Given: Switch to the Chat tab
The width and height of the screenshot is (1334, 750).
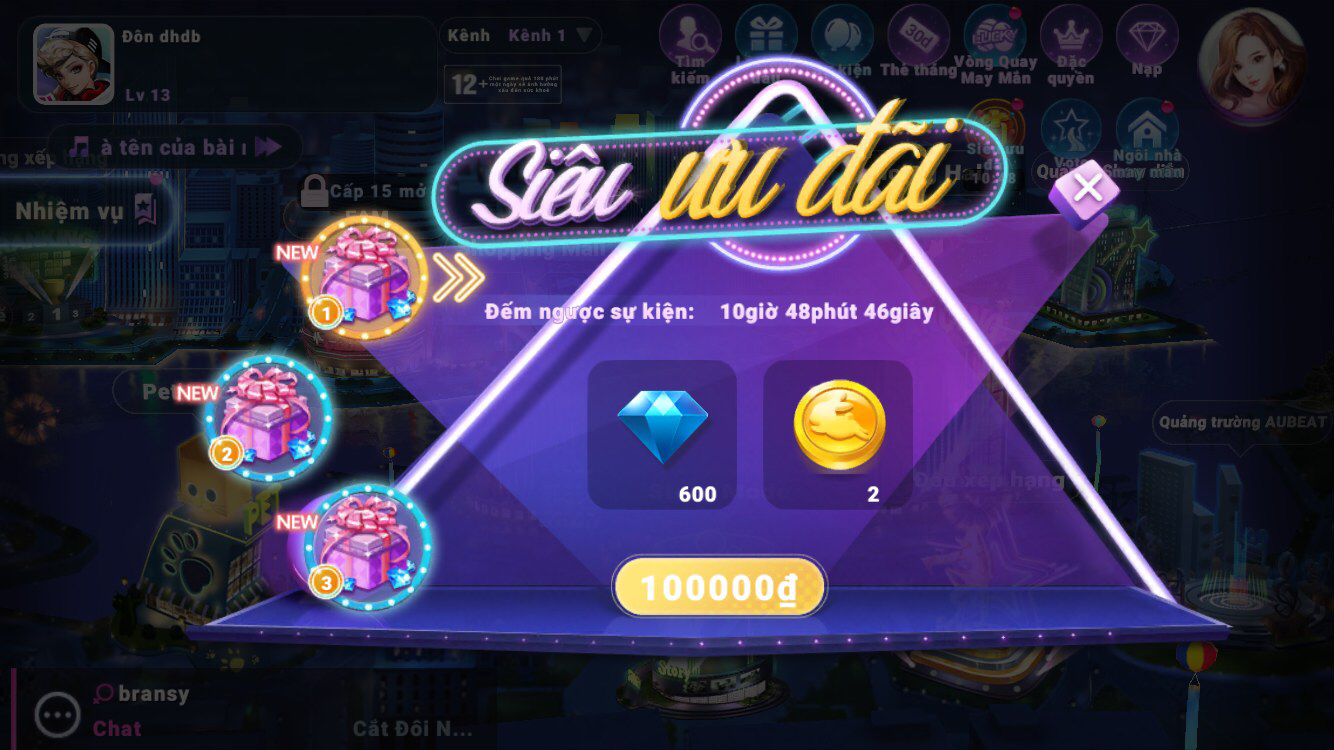Looking at the screenshot, I should click(x=117, y=728).
